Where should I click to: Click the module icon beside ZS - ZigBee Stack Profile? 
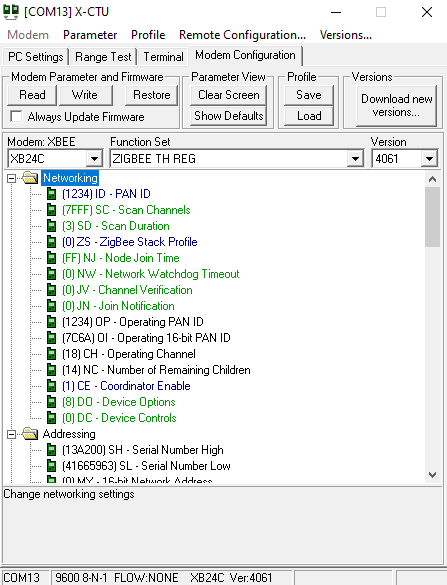tap(51, 242)
